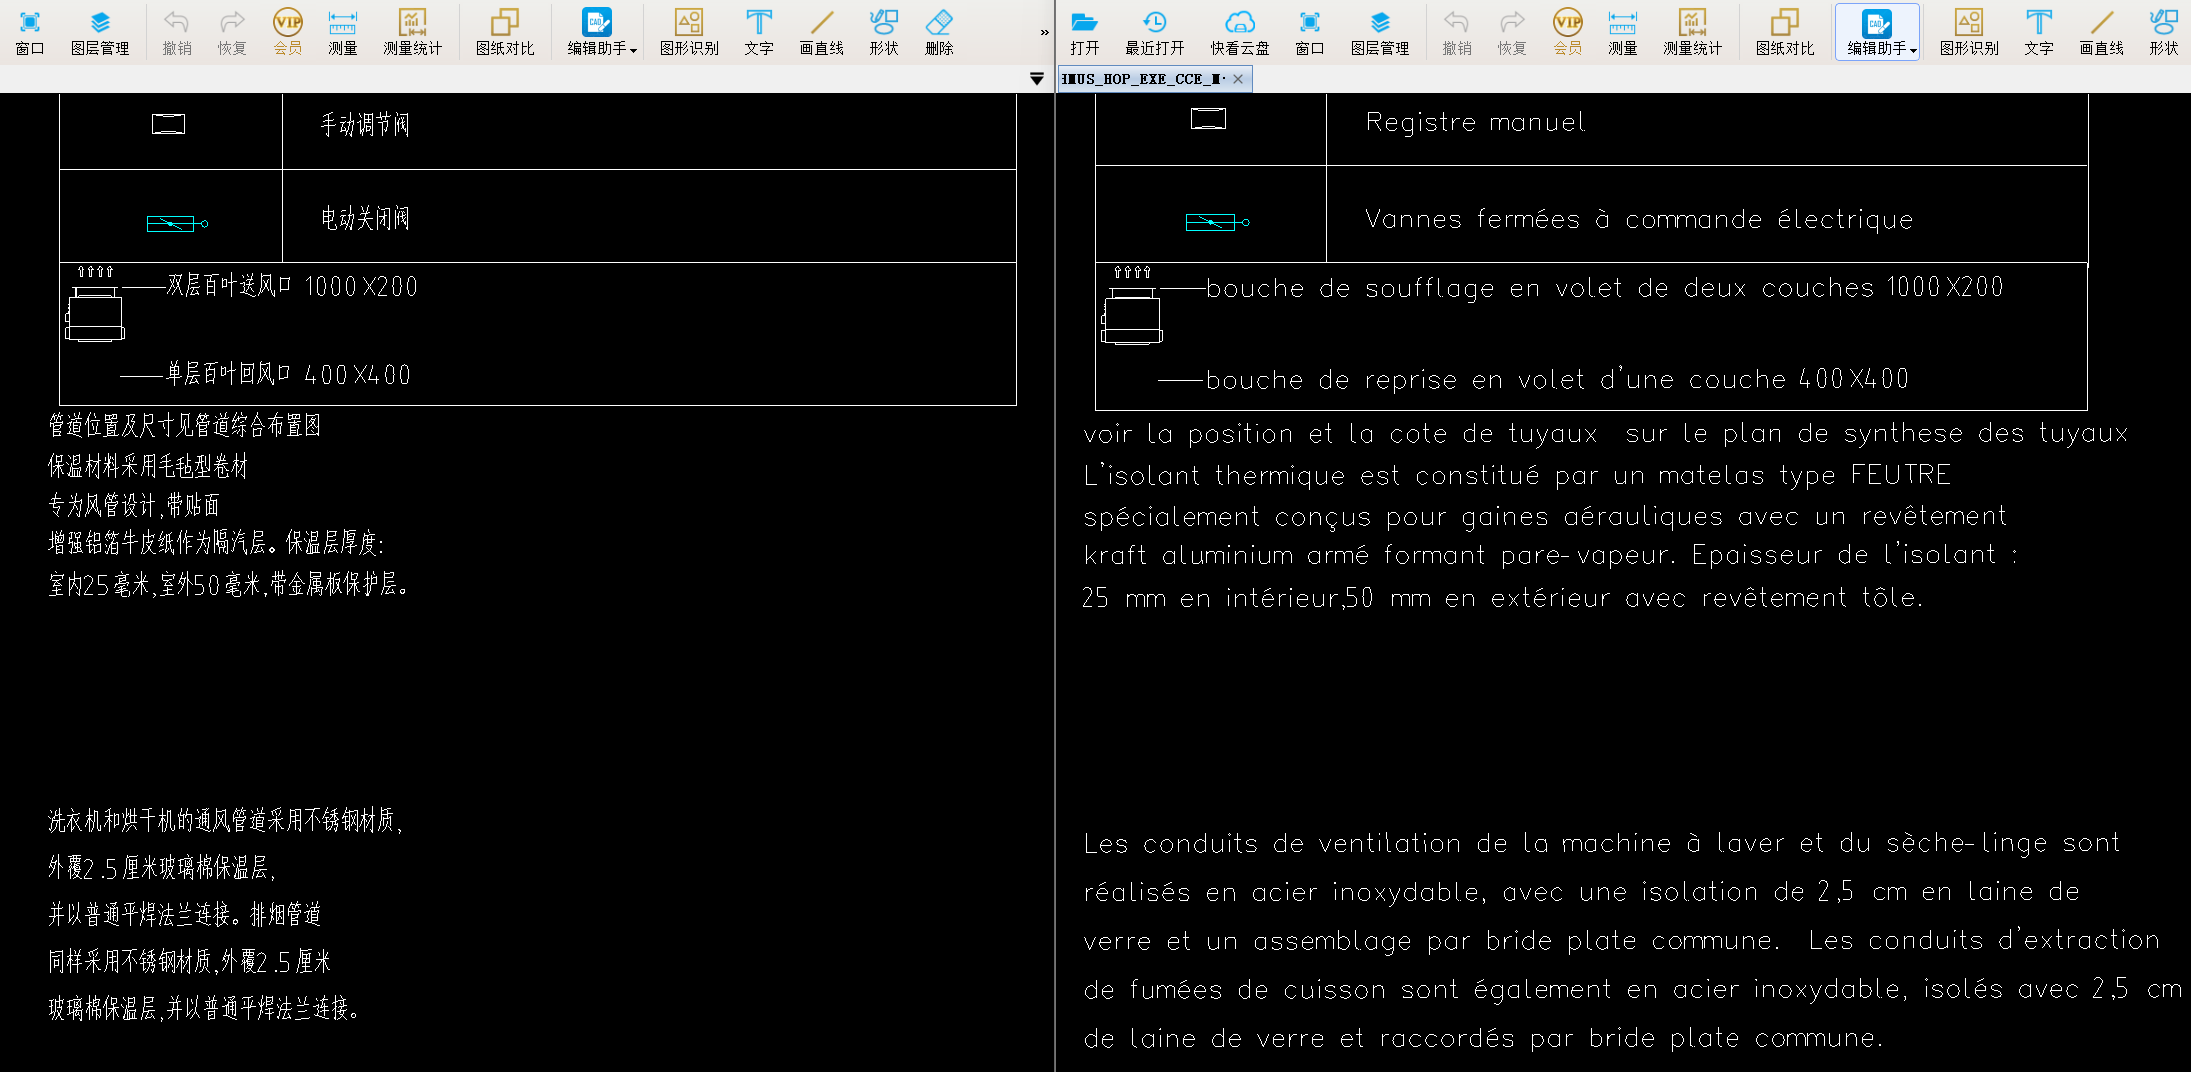Pick 画直线 line tool in right window
This screenshot has height=1072, width=2191.
pos(2102,32)
